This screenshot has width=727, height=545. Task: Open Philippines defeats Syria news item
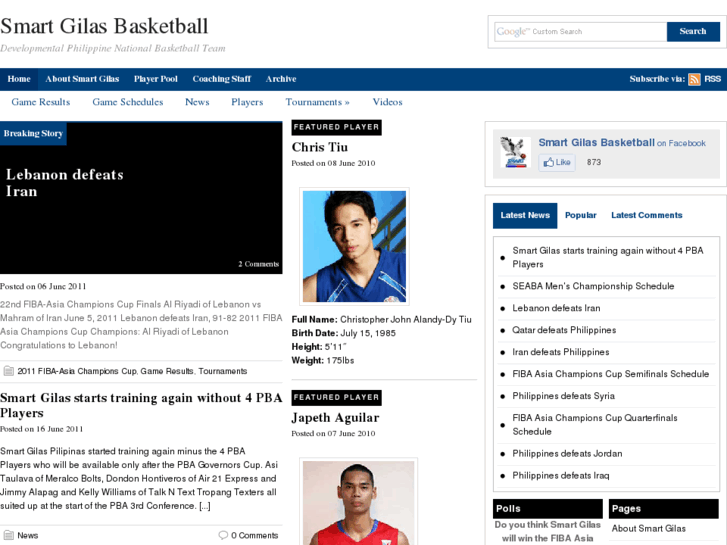[x=563, y=396]
